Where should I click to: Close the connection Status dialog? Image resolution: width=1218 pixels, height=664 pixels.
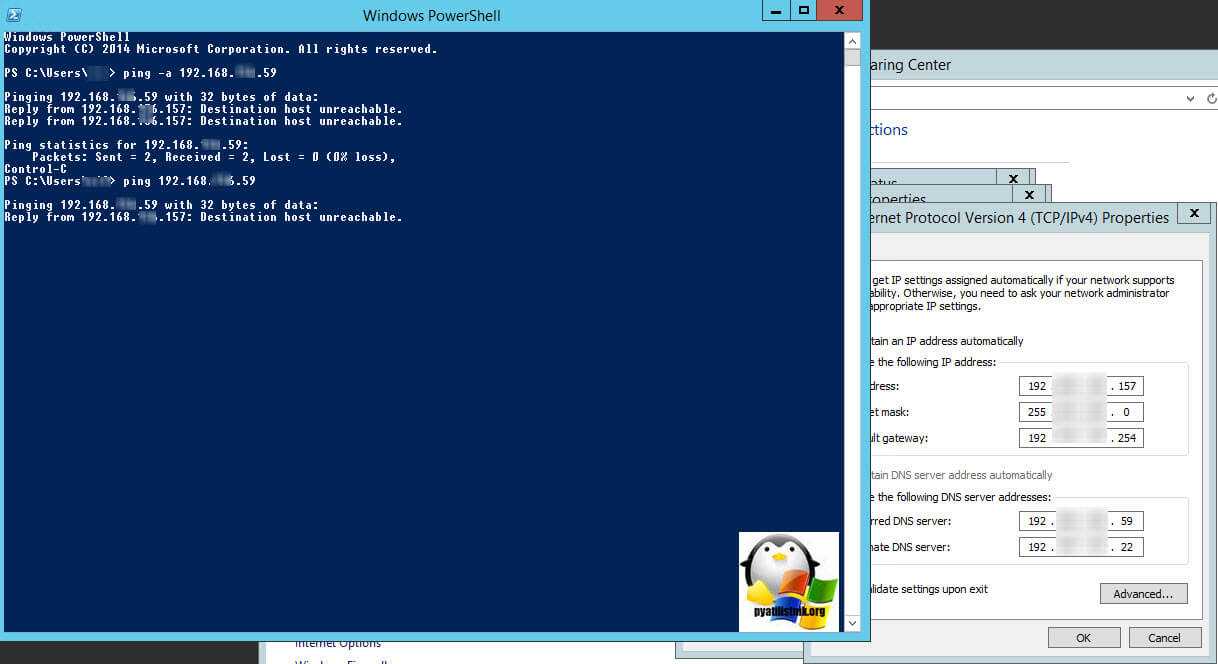tap(1013, 179)
